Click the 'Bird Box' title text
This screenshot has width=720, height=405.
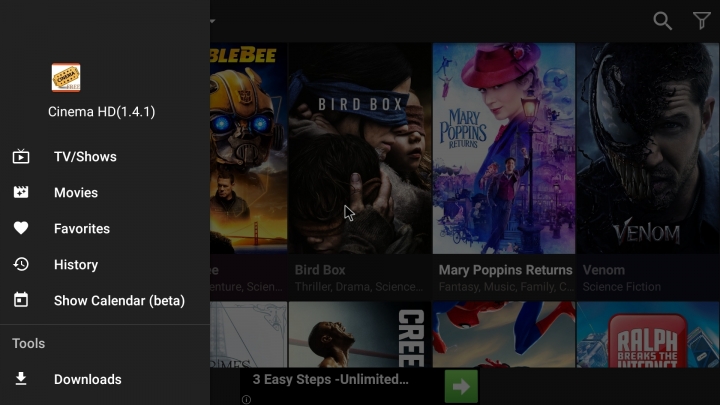click(x=320, y=270)
